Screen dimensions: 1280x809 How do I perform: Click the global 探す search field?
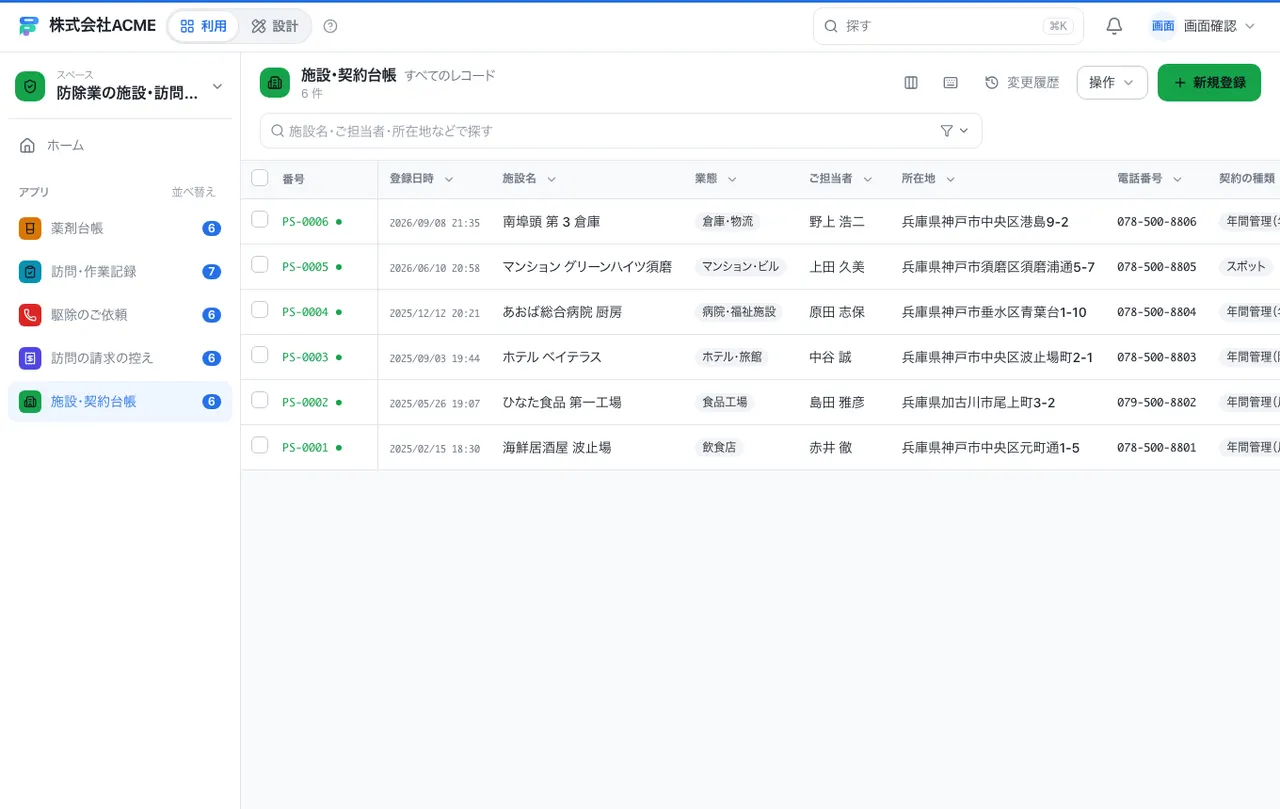tap(948, 26)
